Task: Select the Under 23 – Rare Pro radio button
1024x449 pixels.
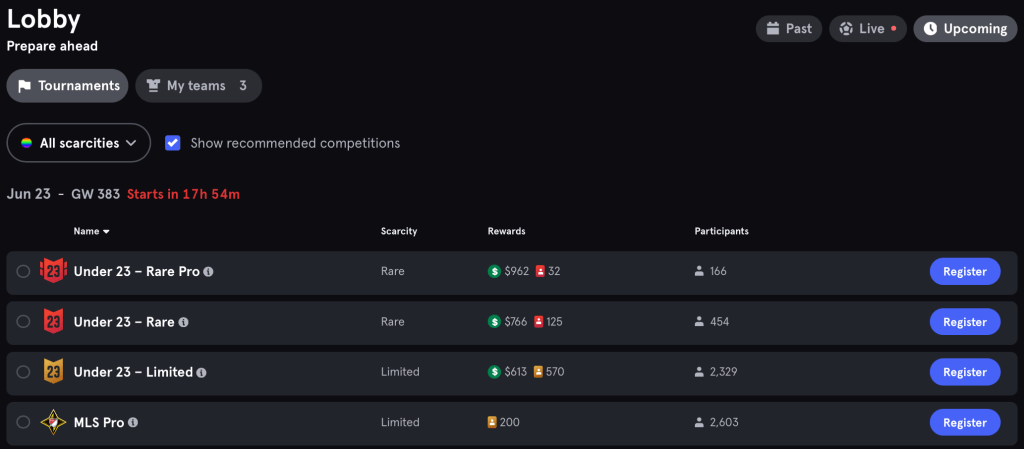Action: coord(24,271)
